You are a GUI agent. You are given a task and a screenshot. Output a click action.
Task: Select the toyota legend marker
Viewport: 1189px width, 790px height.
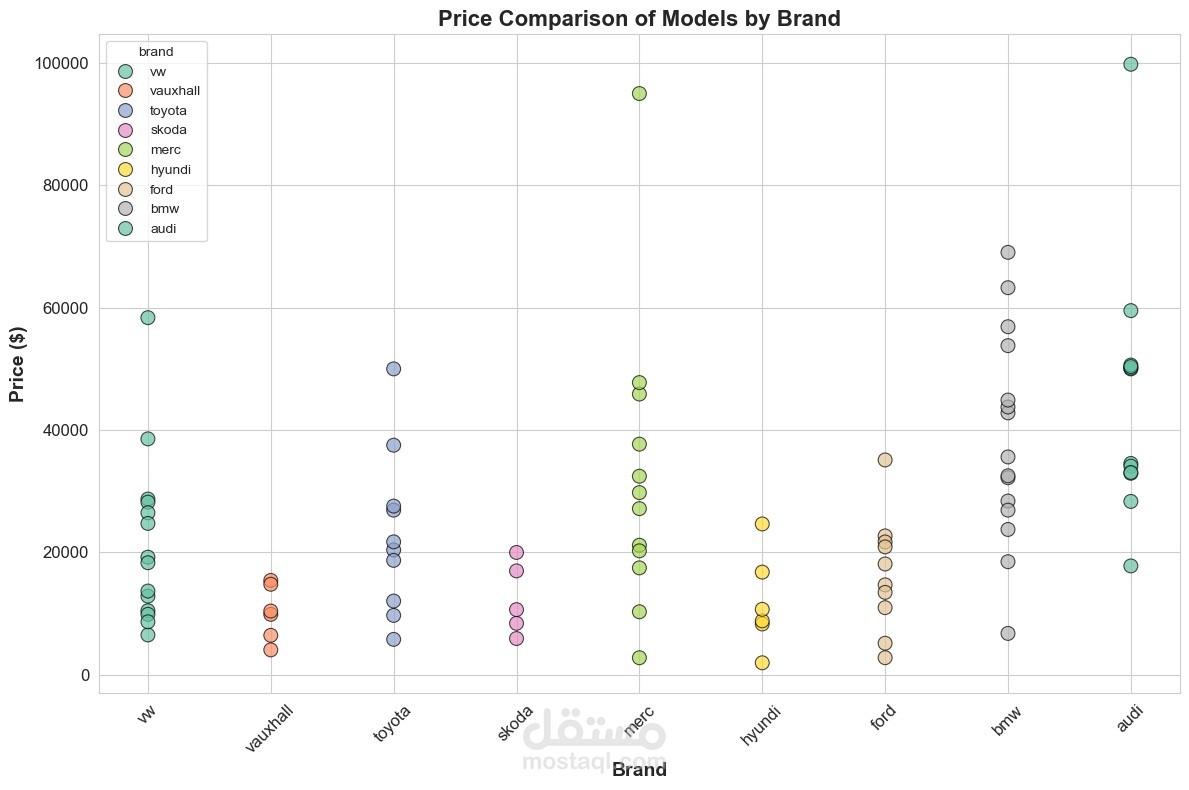tap(125, 110)
